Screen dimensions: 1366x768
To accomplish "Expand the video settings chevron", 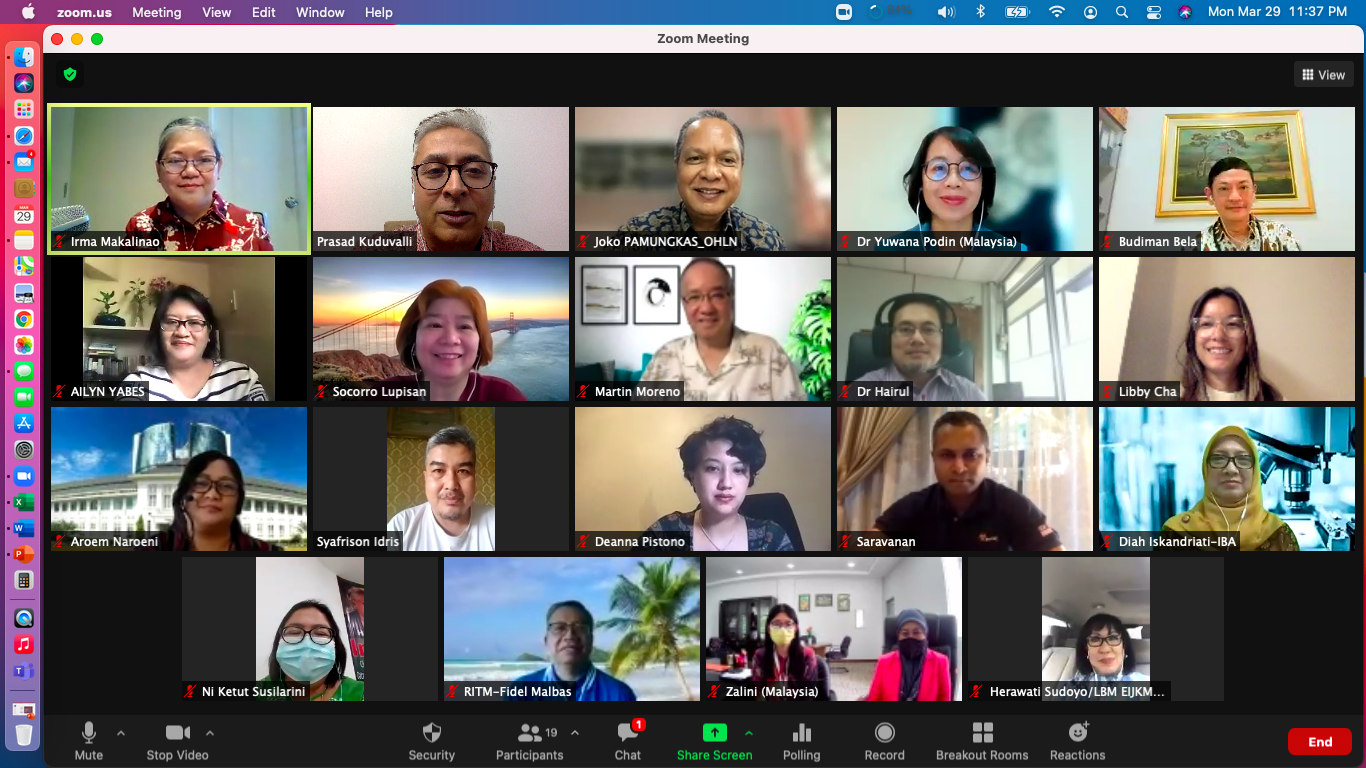I will click(x=210, y=733).
